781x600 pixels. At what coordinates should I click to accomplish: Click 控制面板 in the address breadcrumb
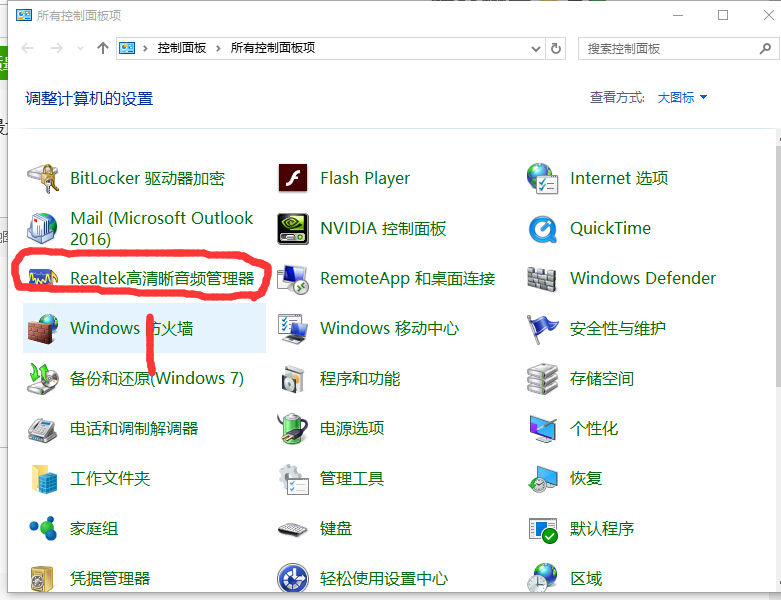182,48
